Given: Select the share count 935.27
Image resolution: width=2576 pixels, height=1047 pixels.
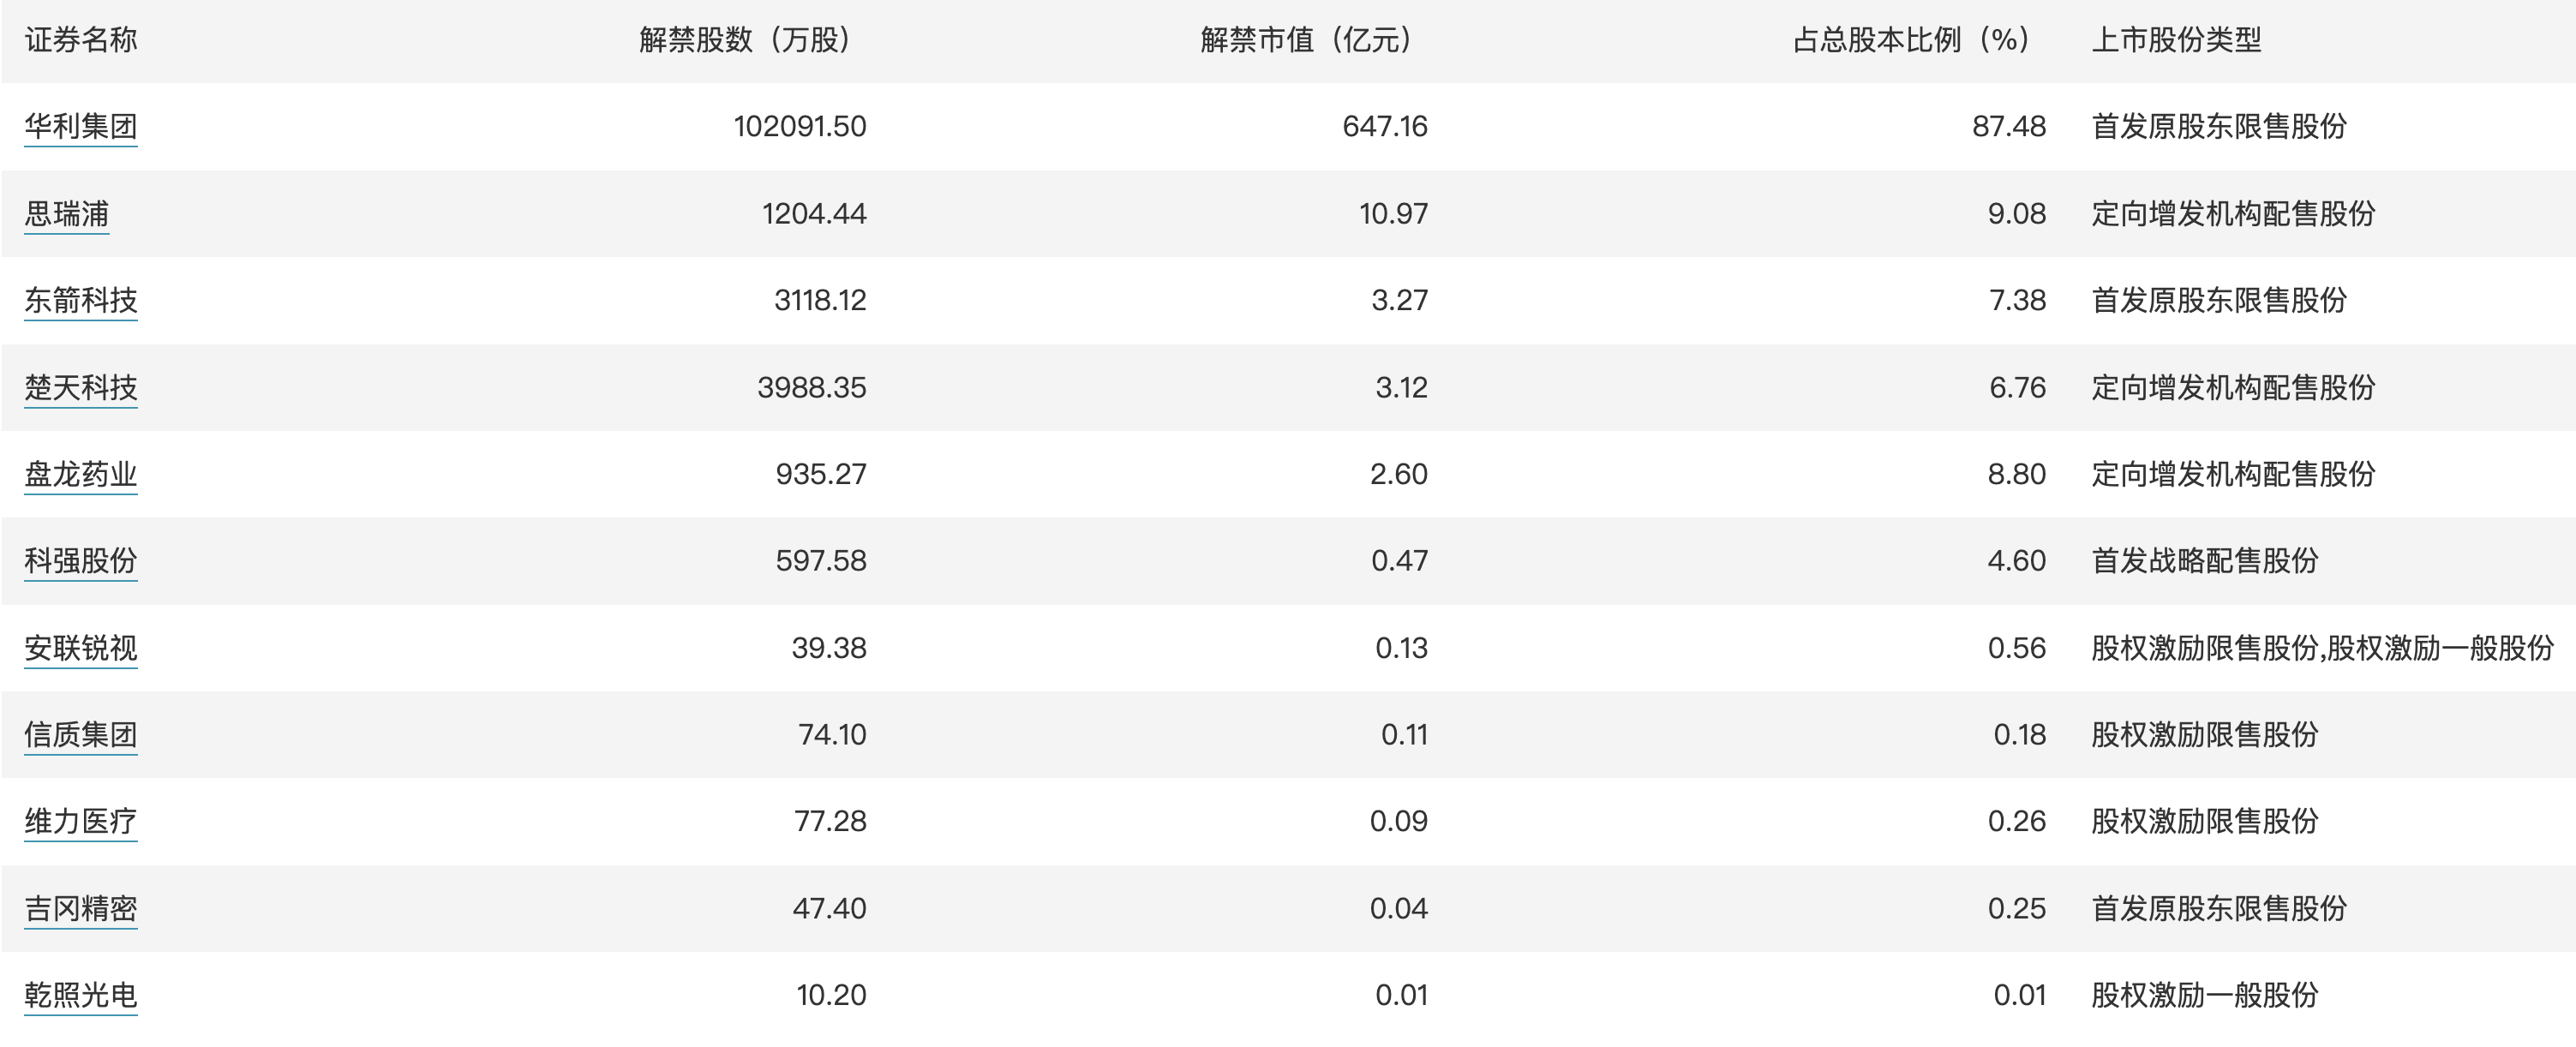Looking at the screenshot, I should (821, 474).
